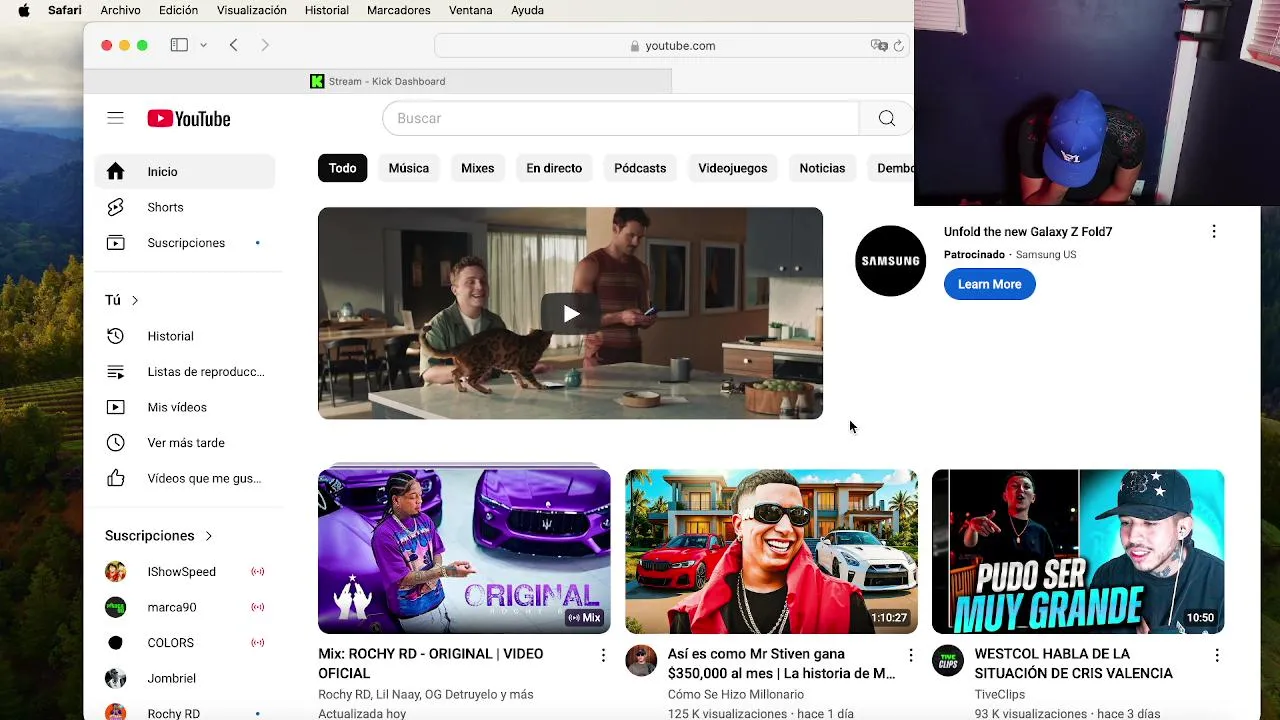Open the Rochy RD mix thumbnail
Viewport: 1280px width, 720px height.
coord(464,551)
